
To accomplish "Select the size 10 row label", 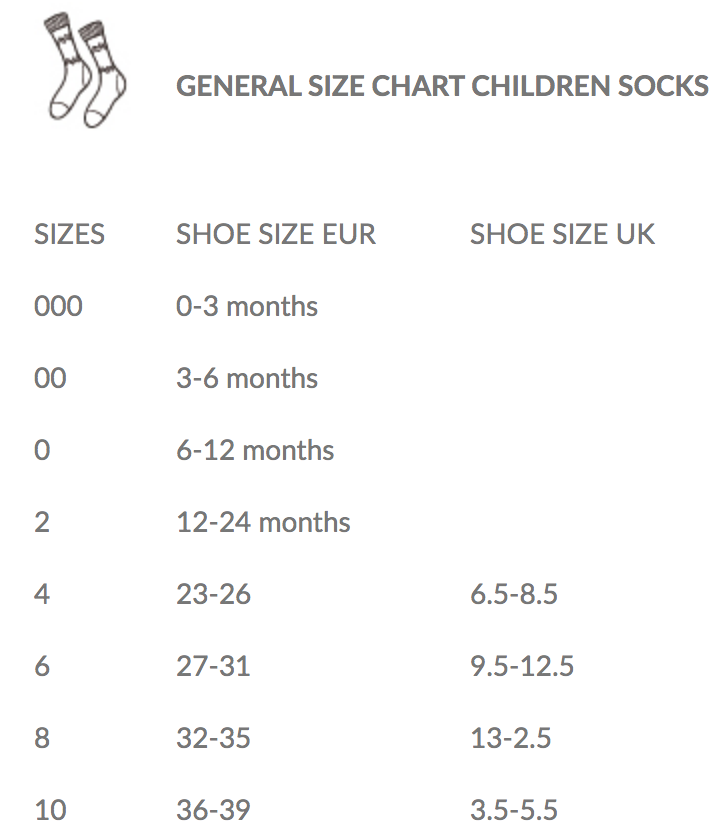I will 50,809.
